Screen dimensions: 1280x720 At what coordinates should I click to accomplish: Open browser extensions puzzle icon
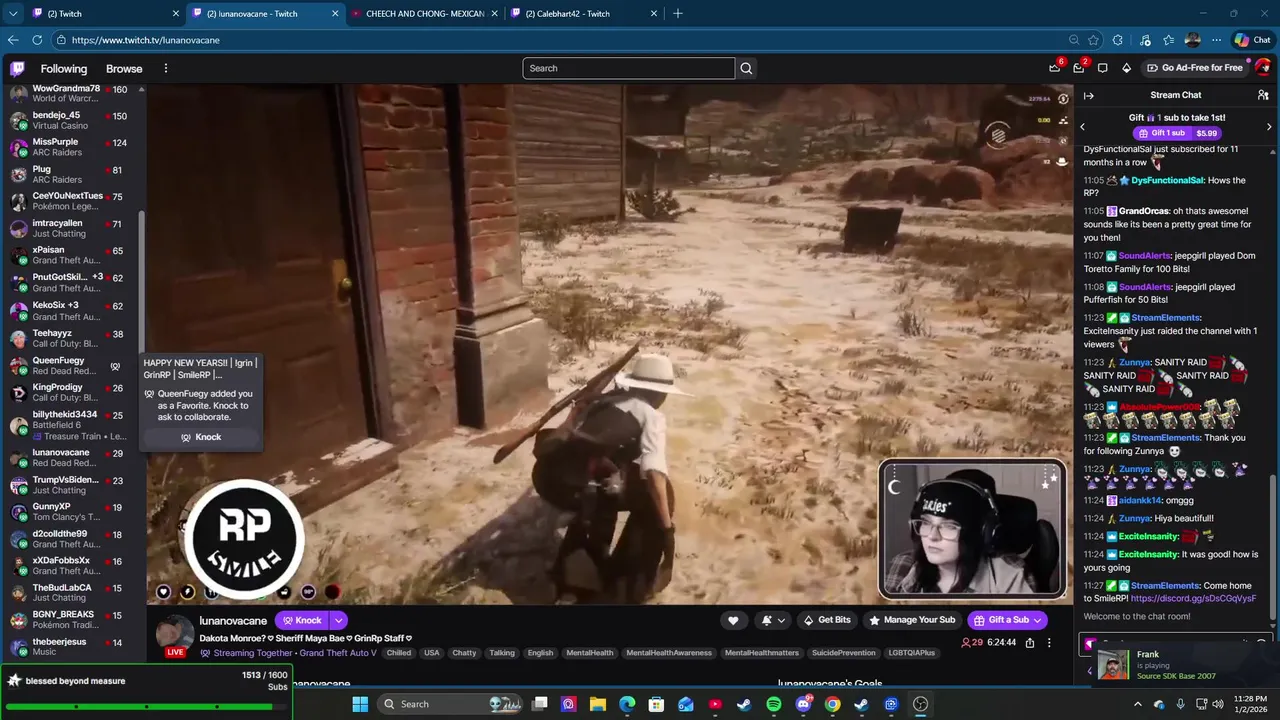point(1118,40)
